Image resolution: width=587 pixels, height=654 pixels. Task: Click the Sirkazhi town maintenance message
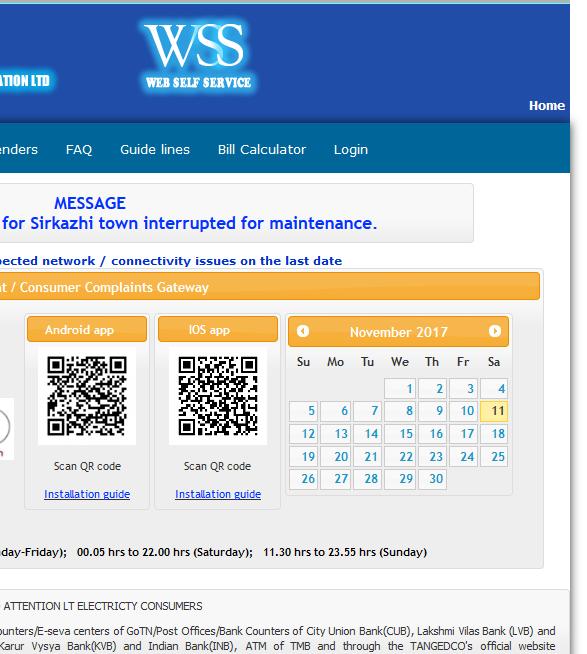(189, 224)
